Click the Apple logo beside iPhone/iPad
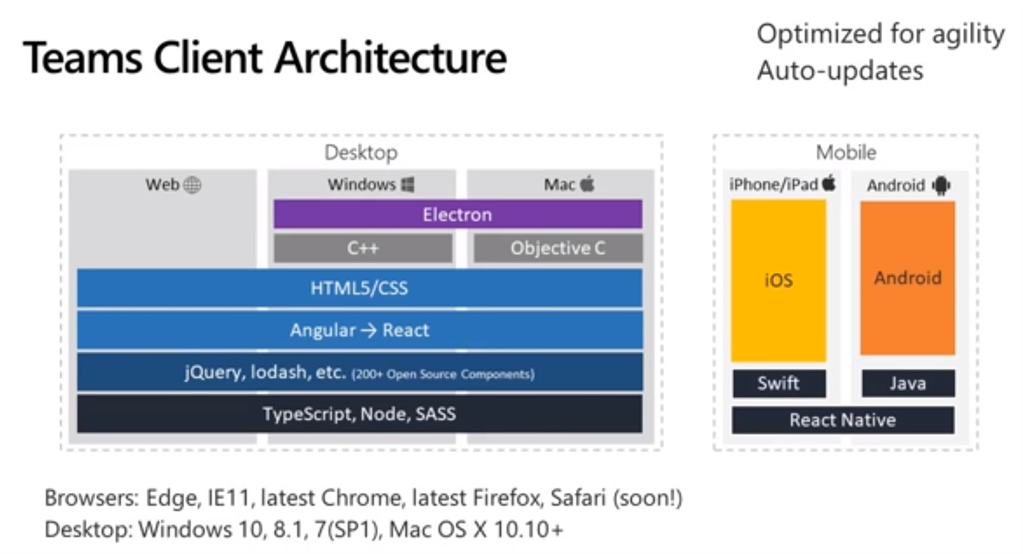This screenshot has width=1023, height=554. click(x=829, y=183)
